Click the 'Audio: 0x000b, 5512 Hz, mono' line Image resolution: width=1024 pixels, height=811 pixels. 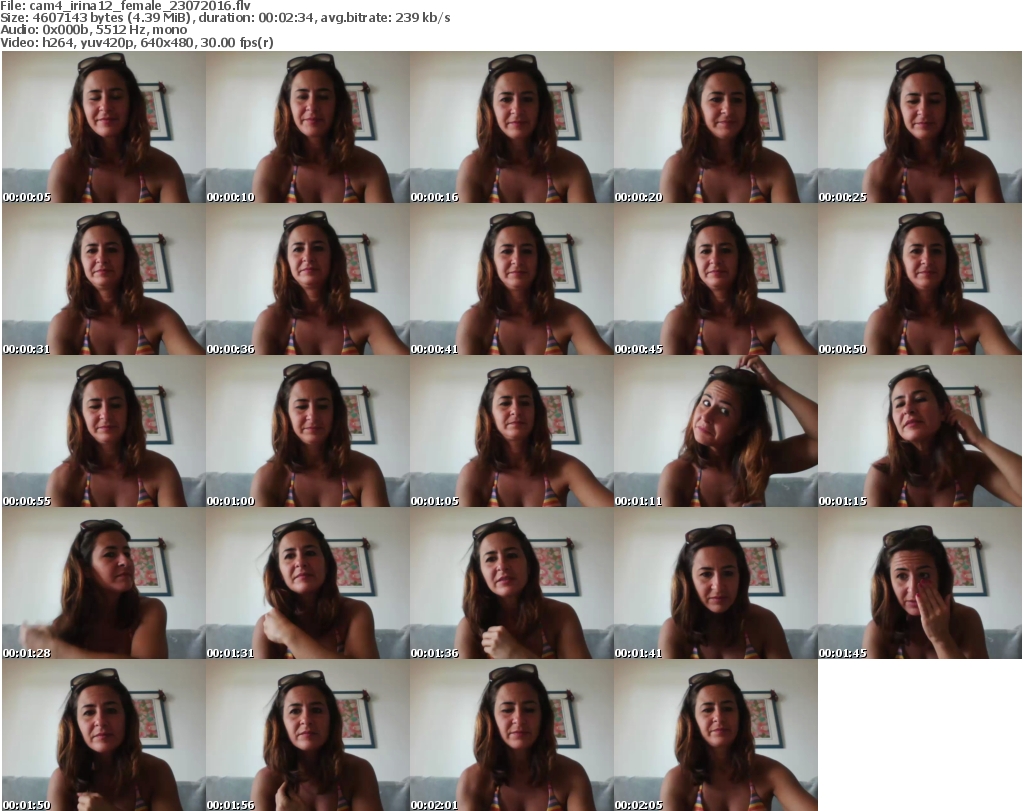94,30
